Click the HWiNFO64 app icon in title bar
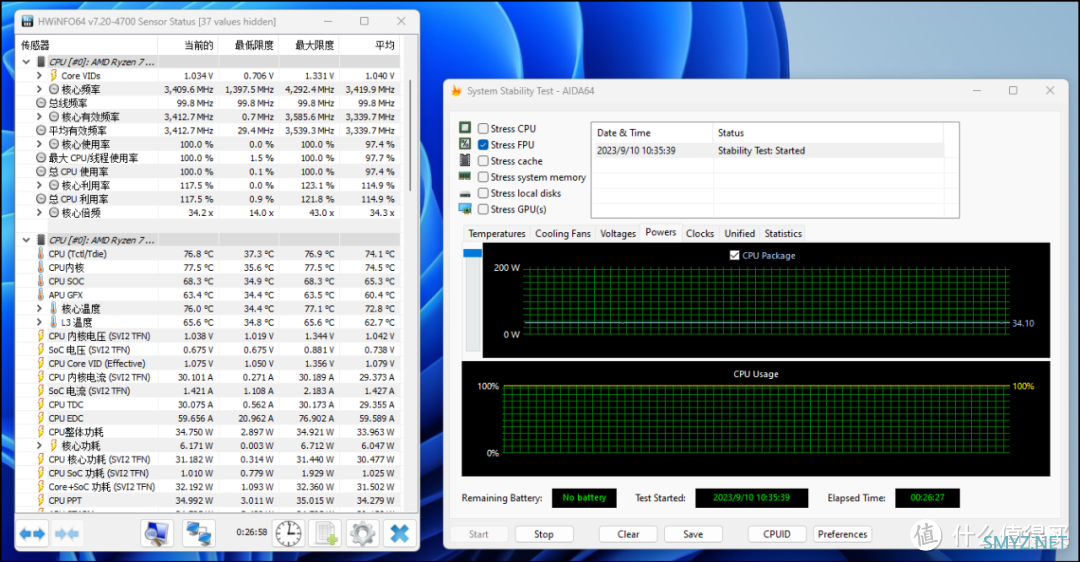This screenshot has height=562, width=1080. [28, 21]
